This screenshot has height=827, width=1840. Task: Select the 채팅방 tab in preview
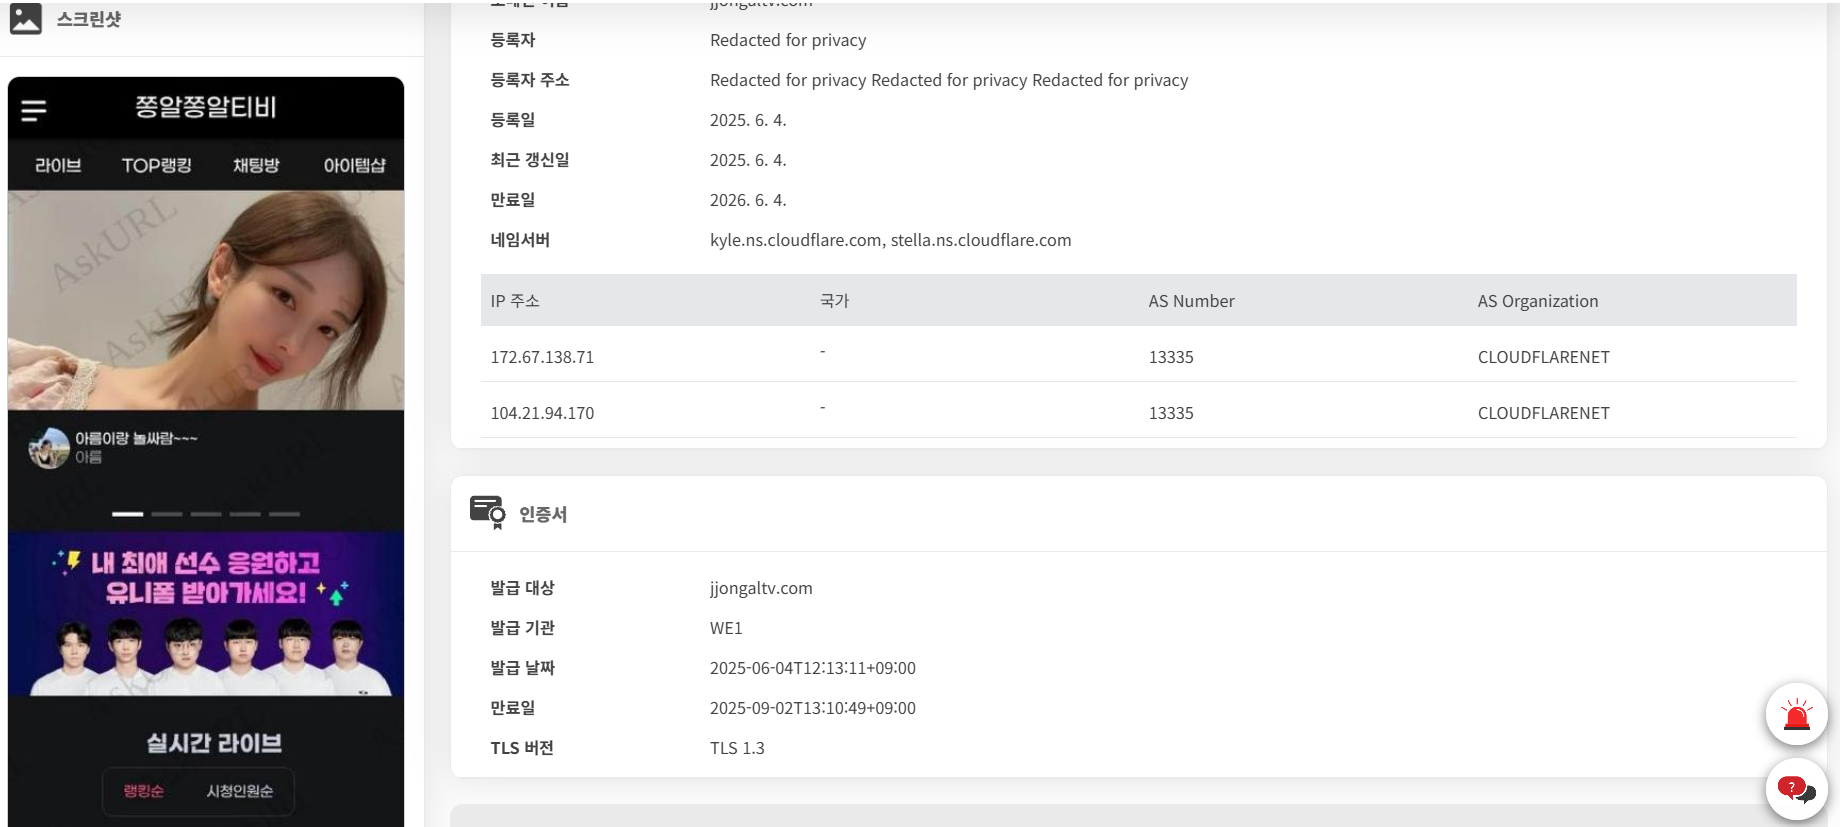[256, 165]
